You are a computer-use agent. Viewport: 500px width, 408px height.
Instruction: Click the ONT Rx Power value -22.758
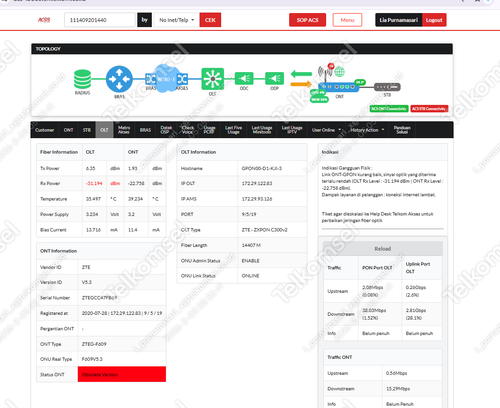[136, 183]
